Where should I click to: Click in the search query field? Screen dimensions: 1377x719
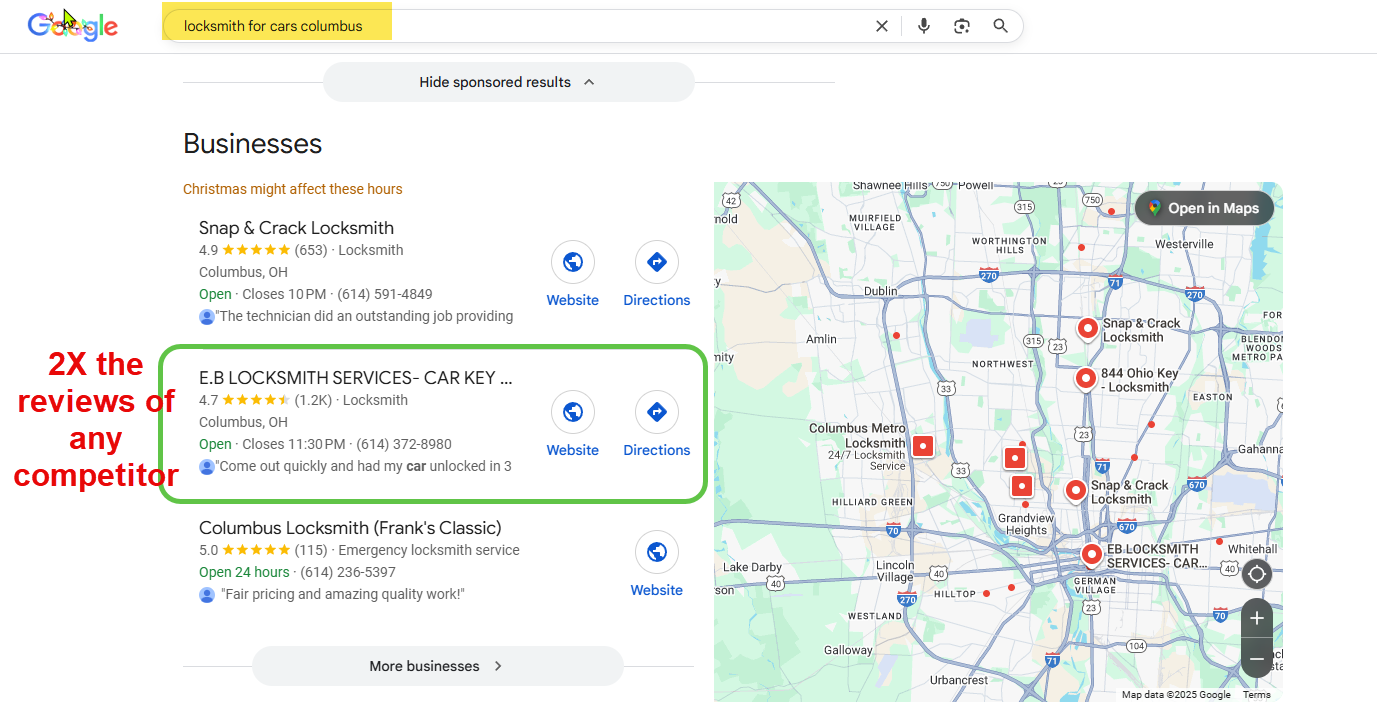tap(500, 26)
